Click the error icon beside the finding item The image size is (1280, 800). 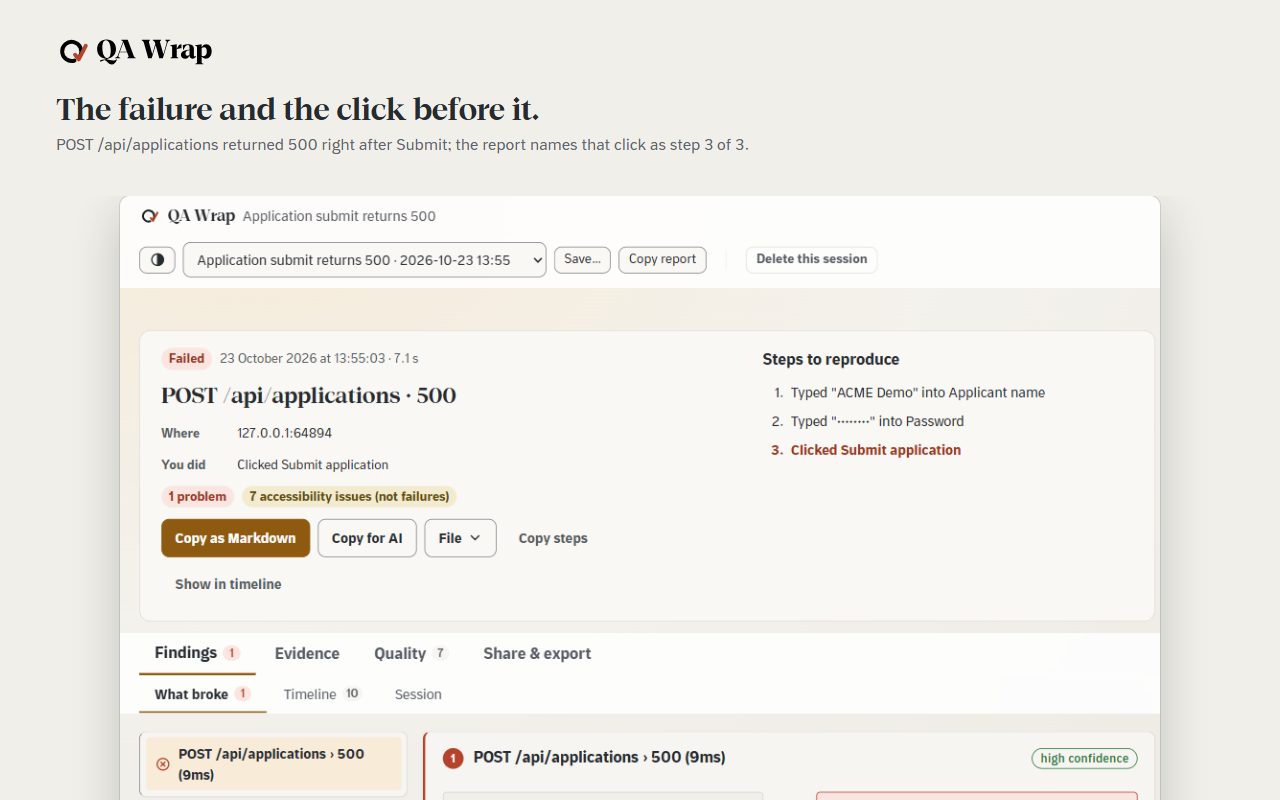[163, 764]
